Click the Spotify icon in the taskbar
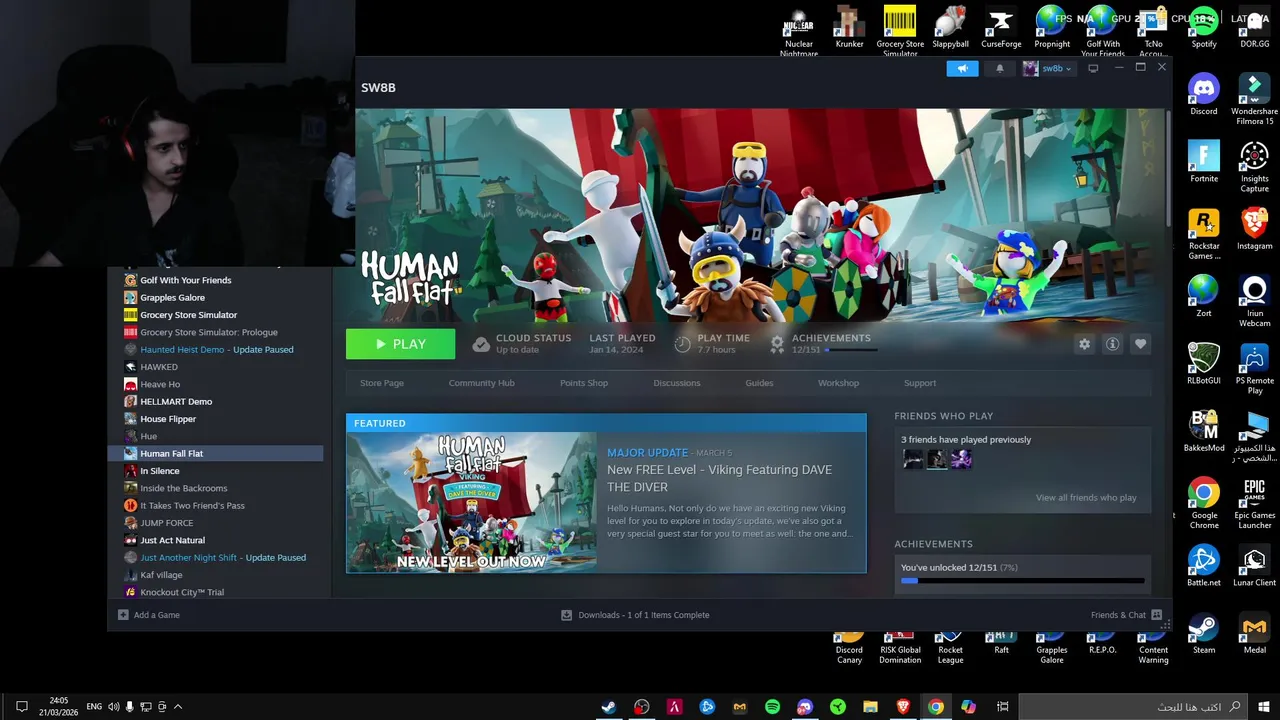 tap(772, 707)
